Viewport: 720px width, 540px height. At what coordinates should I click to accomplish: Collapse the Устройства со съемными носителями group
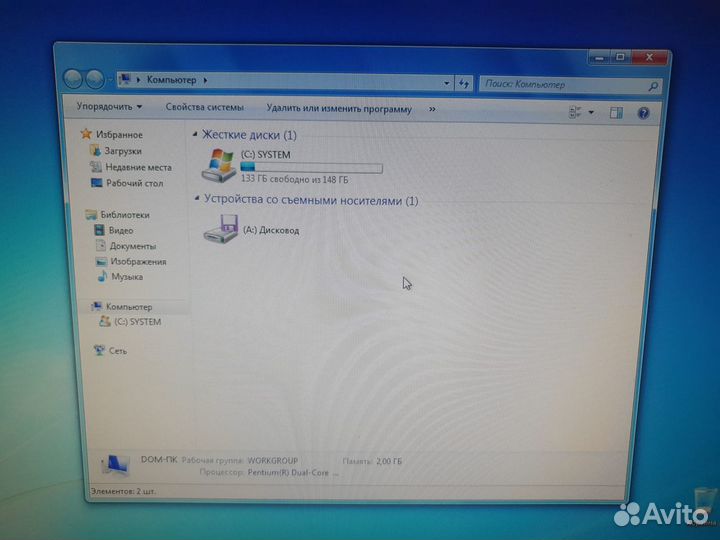point(310,200)
